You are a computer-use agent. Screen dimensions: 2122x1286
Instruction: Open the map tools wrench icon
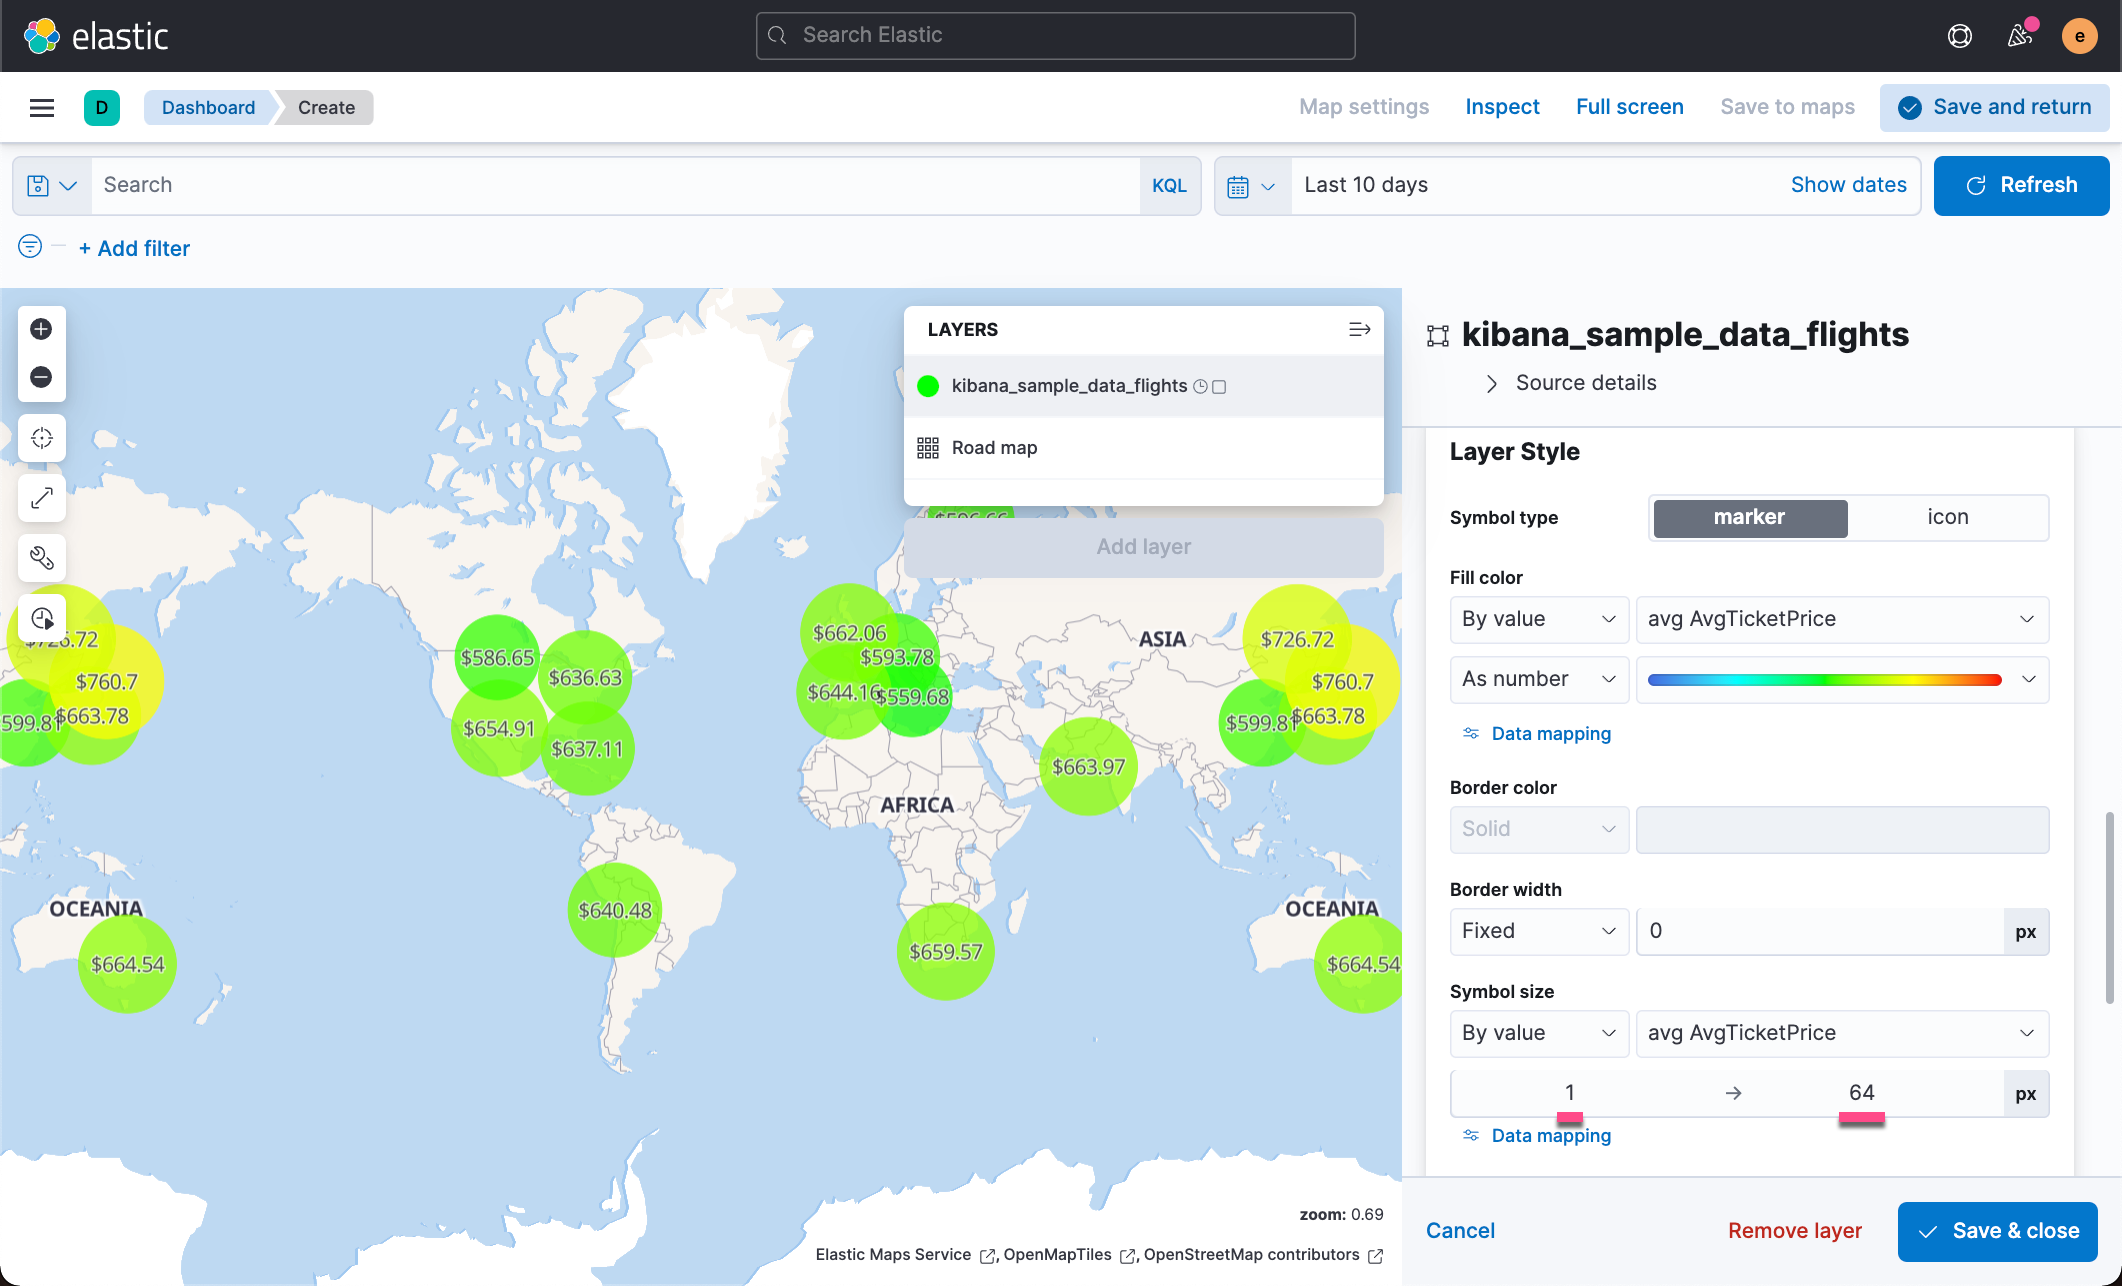(x=41, y=558)
